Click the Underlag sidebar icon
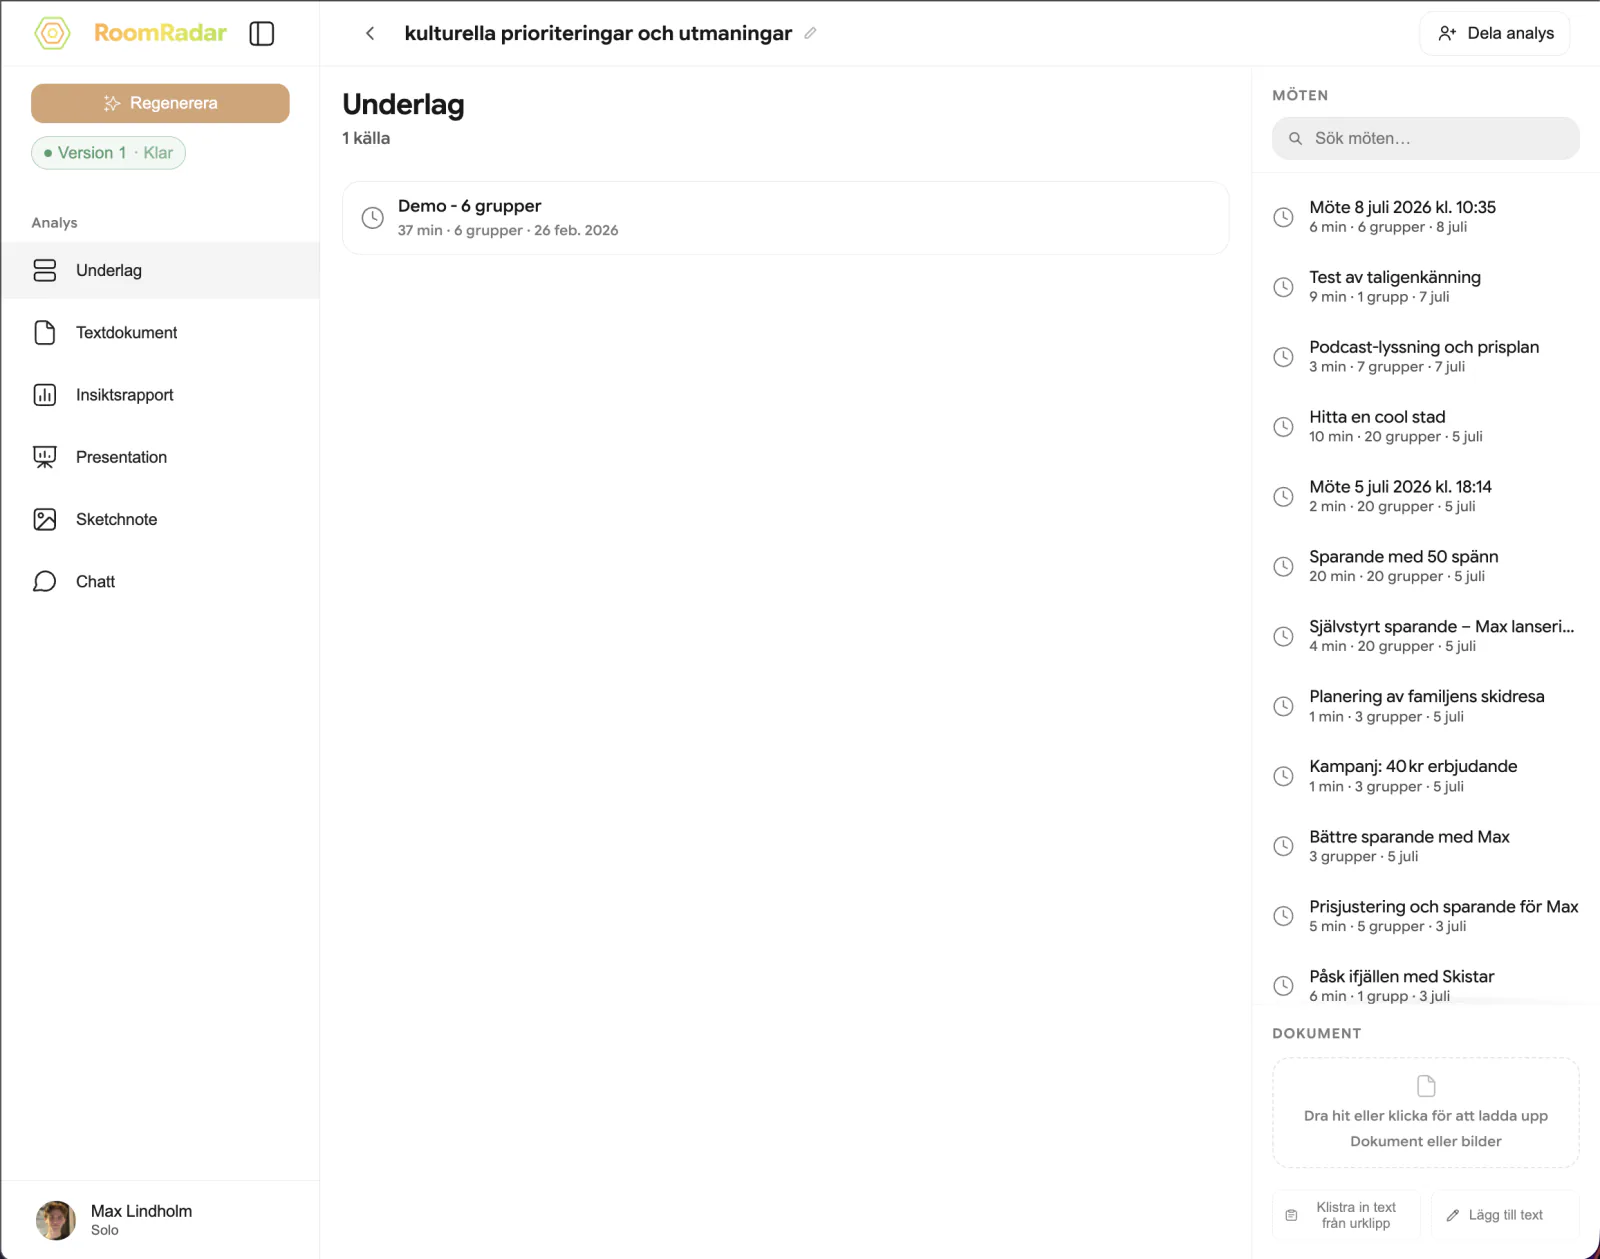 (x=45, y=270)
